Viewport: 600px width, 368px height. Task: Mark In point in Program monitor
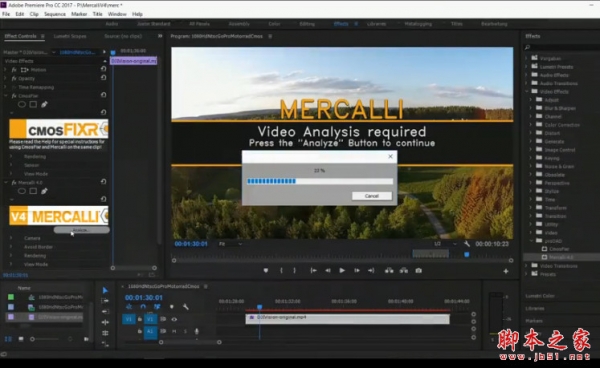pos(281,270)
